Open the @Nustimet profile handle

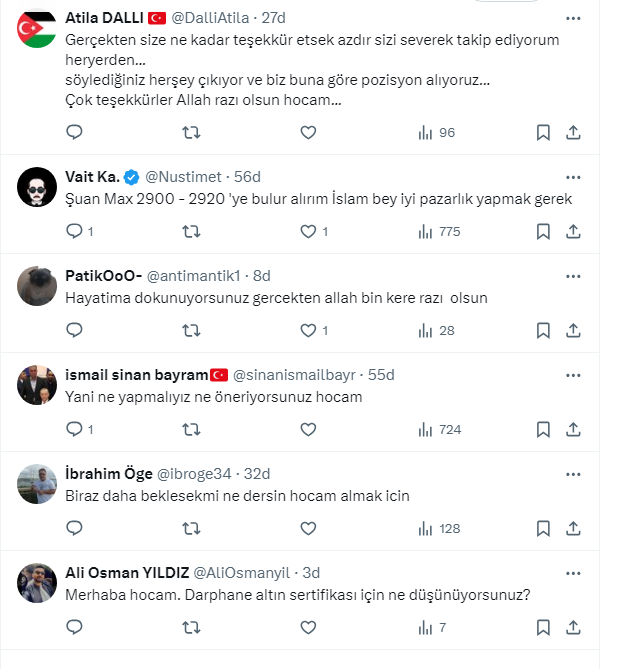click(x=185, y=176)
